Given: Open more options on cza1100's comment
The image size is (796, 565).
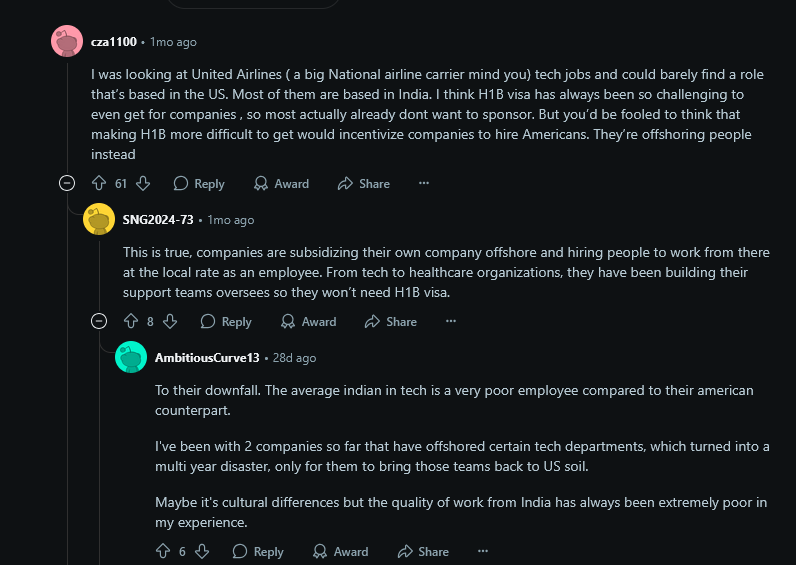Looking at the screenshot, I should pyautogui.click(x=423, y=183).
